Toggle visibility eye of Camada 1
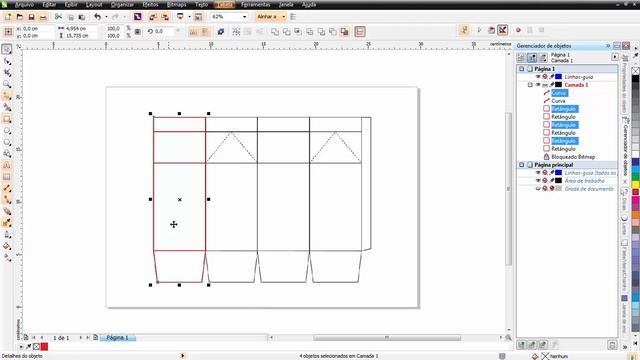The image size is (640, 360). [538, 85]
